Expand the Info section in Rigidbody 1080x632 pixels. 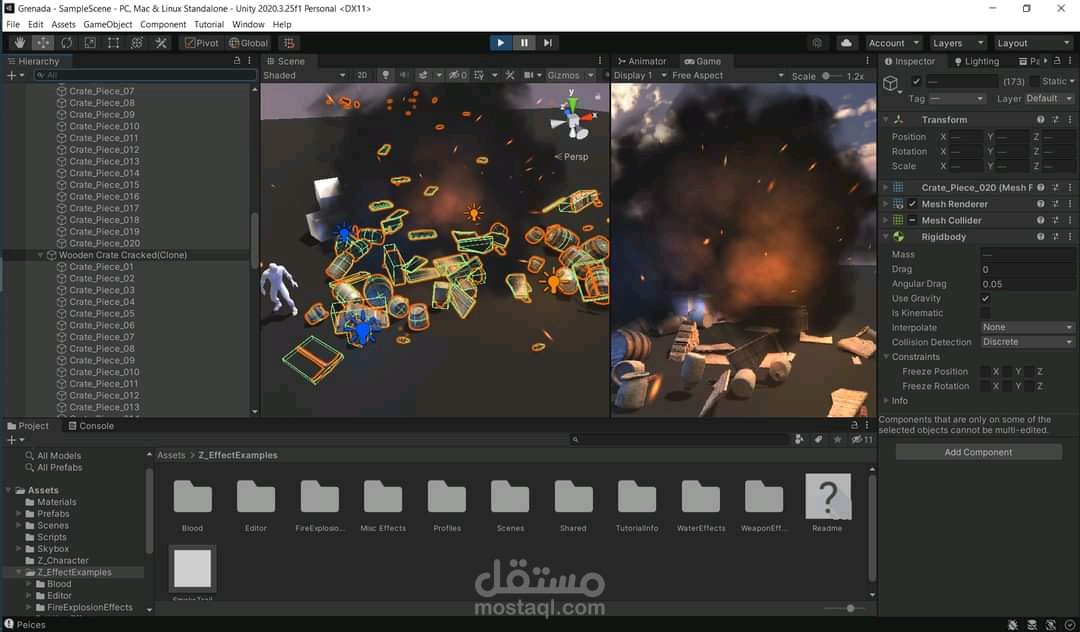[x=886, y=400]
